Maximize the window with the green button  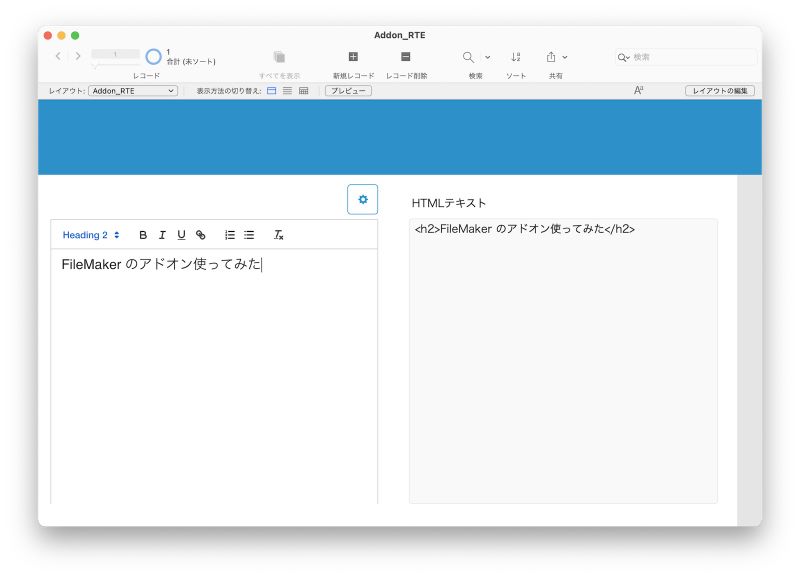coord(75,35)
